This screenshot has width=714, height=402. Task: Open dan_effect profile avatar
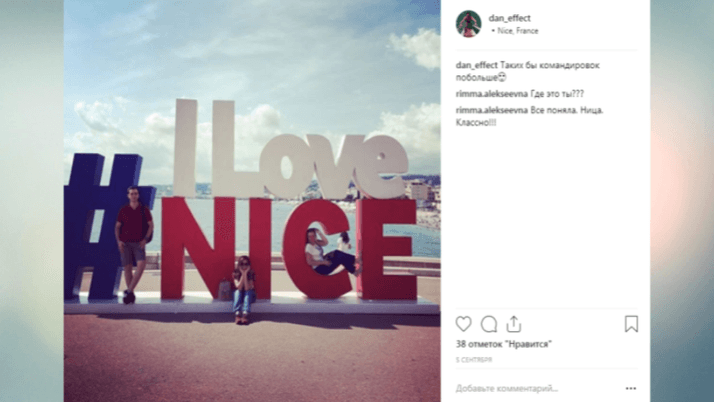[469, 24]
